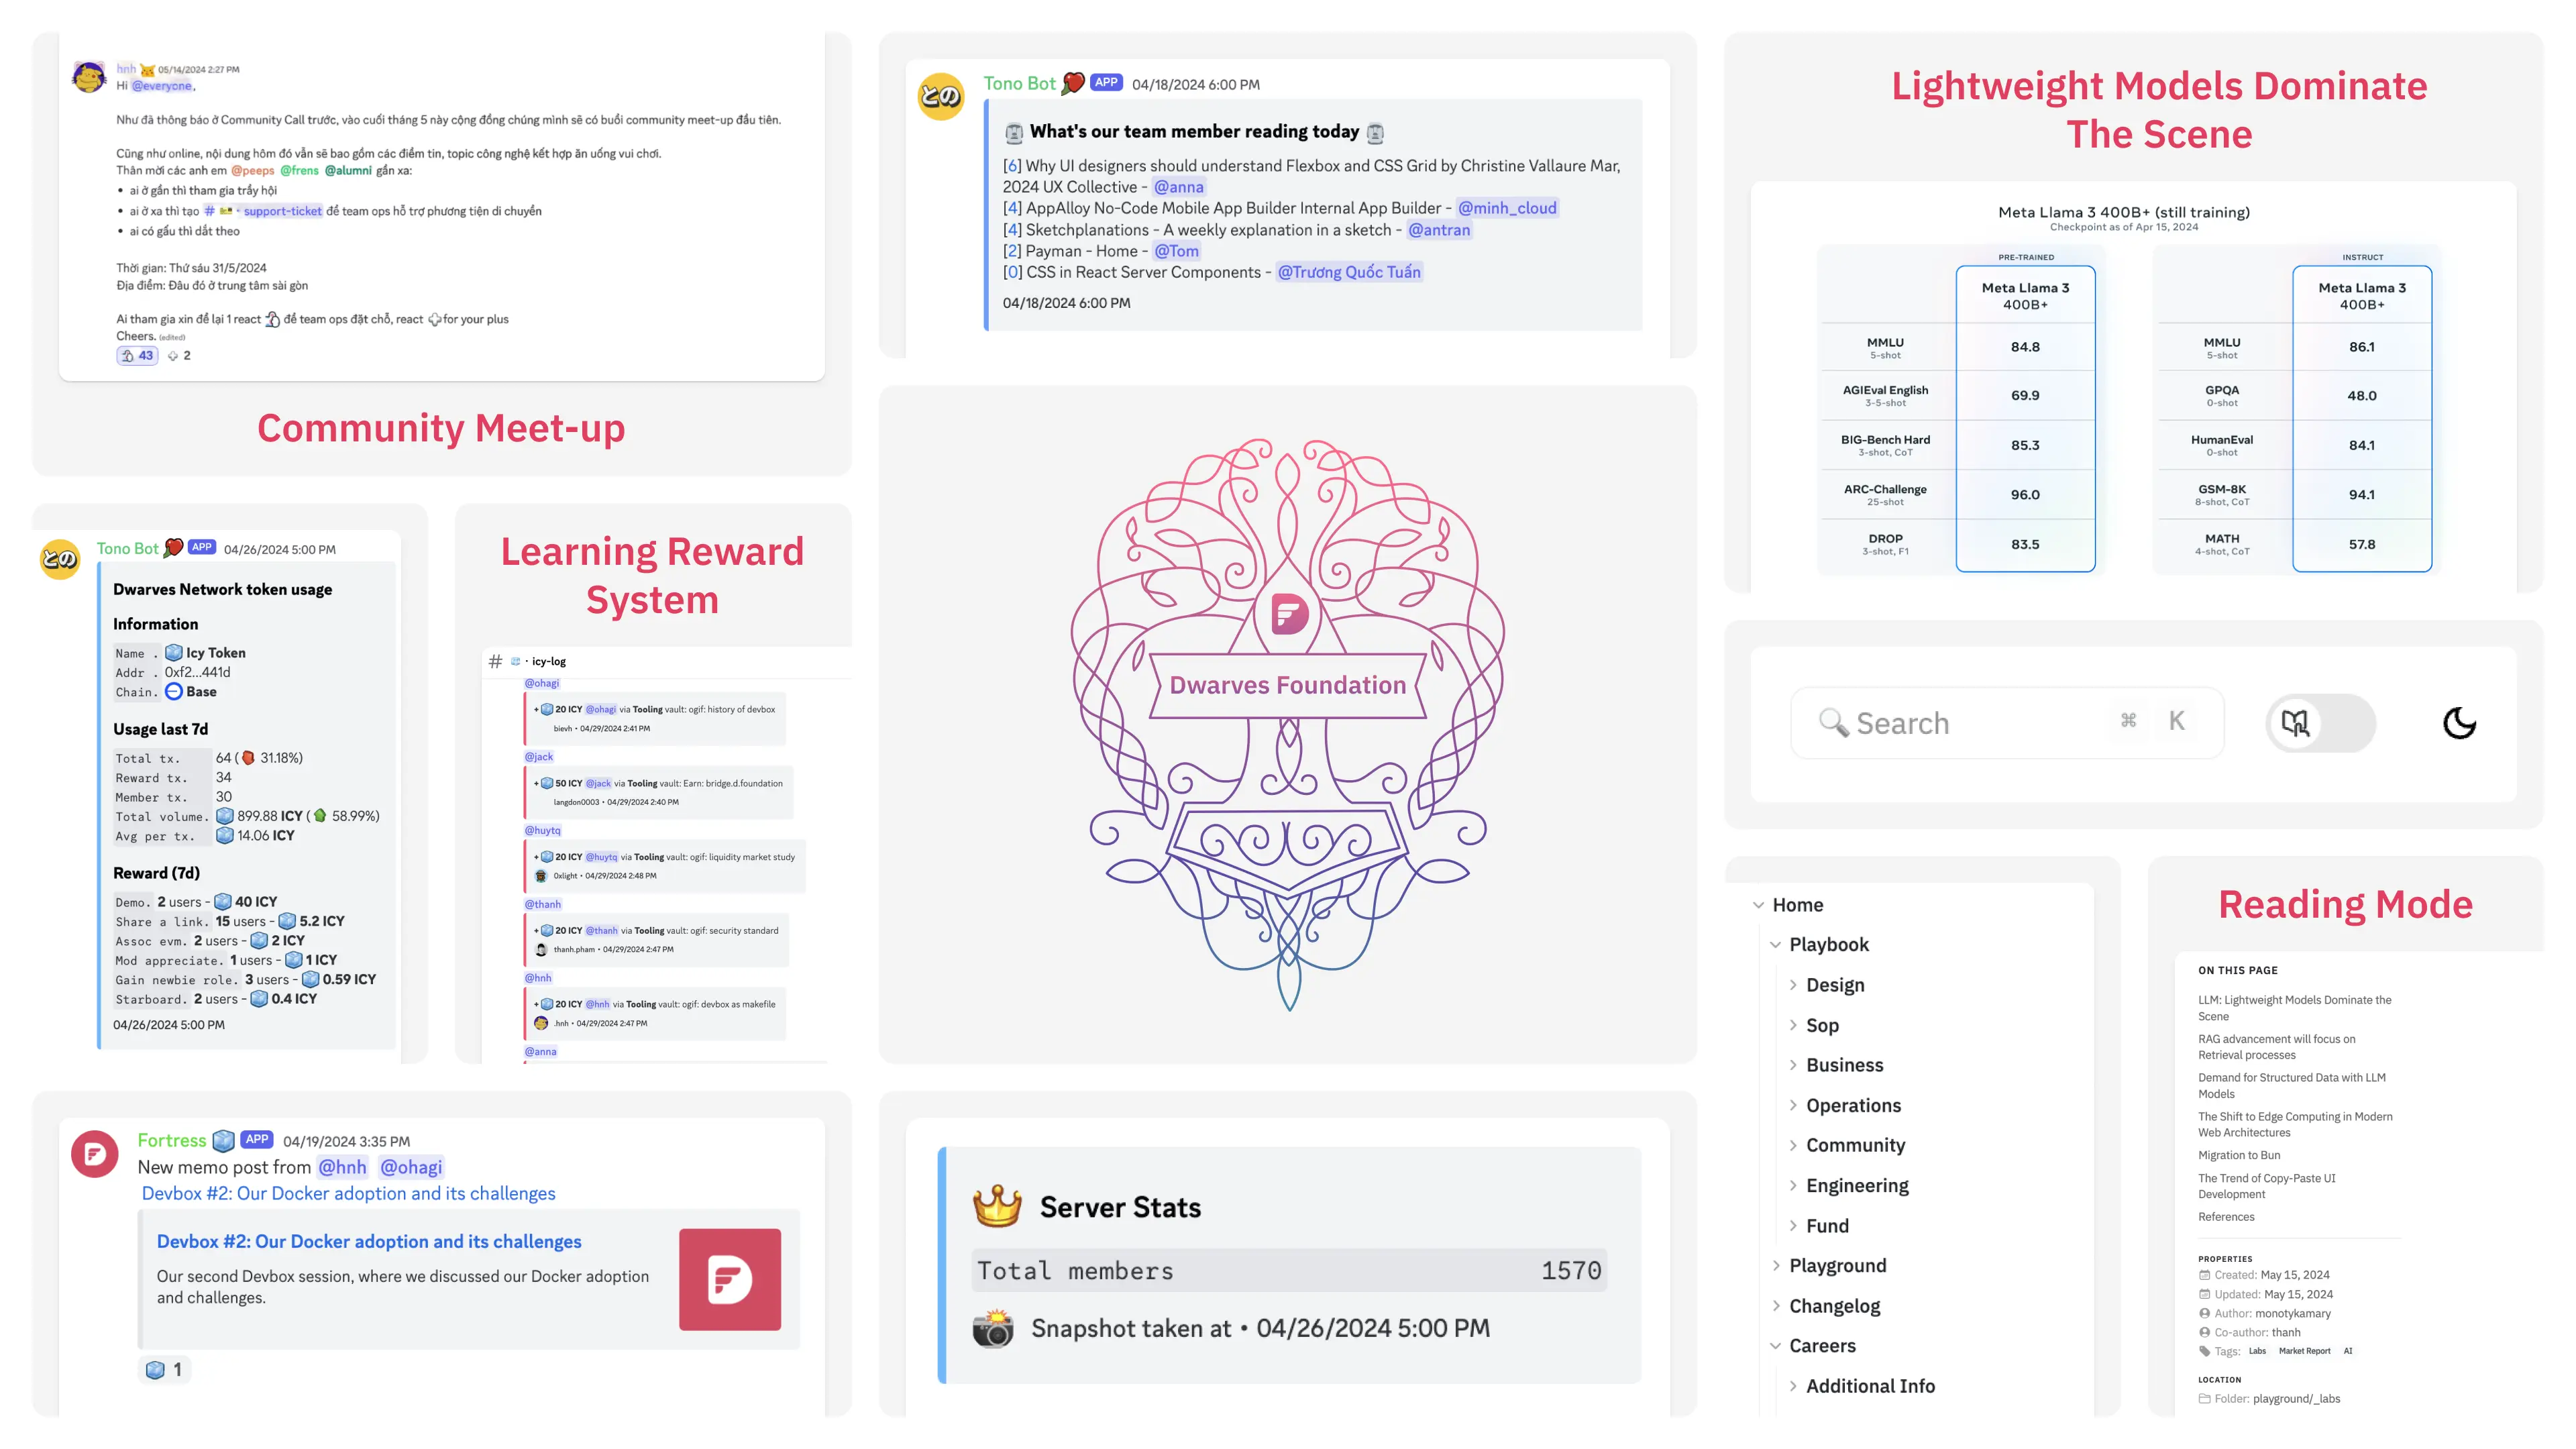
Task: Click Tono Bot avatar on reading post
Action: [x=941, y=96]
